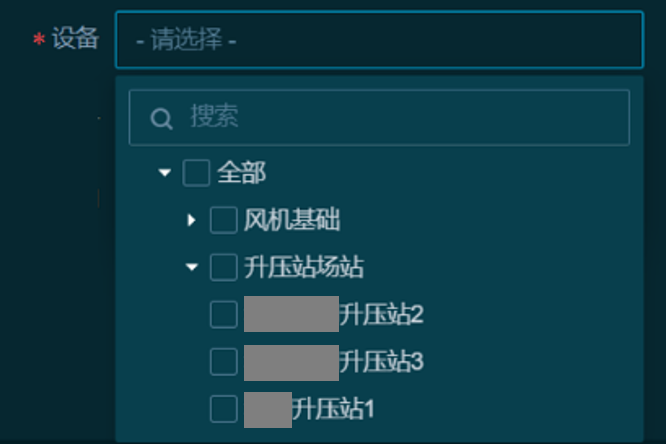Image resolution: width=666 pixels, height=444 pixels.
Task: Collapse the 全部 tree node arrow
Action: coord(165,174)
